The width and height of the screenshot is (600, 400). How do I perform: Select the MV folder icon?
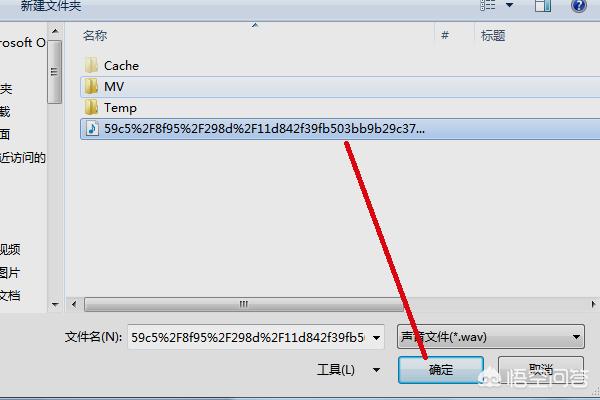coord(91,87)
